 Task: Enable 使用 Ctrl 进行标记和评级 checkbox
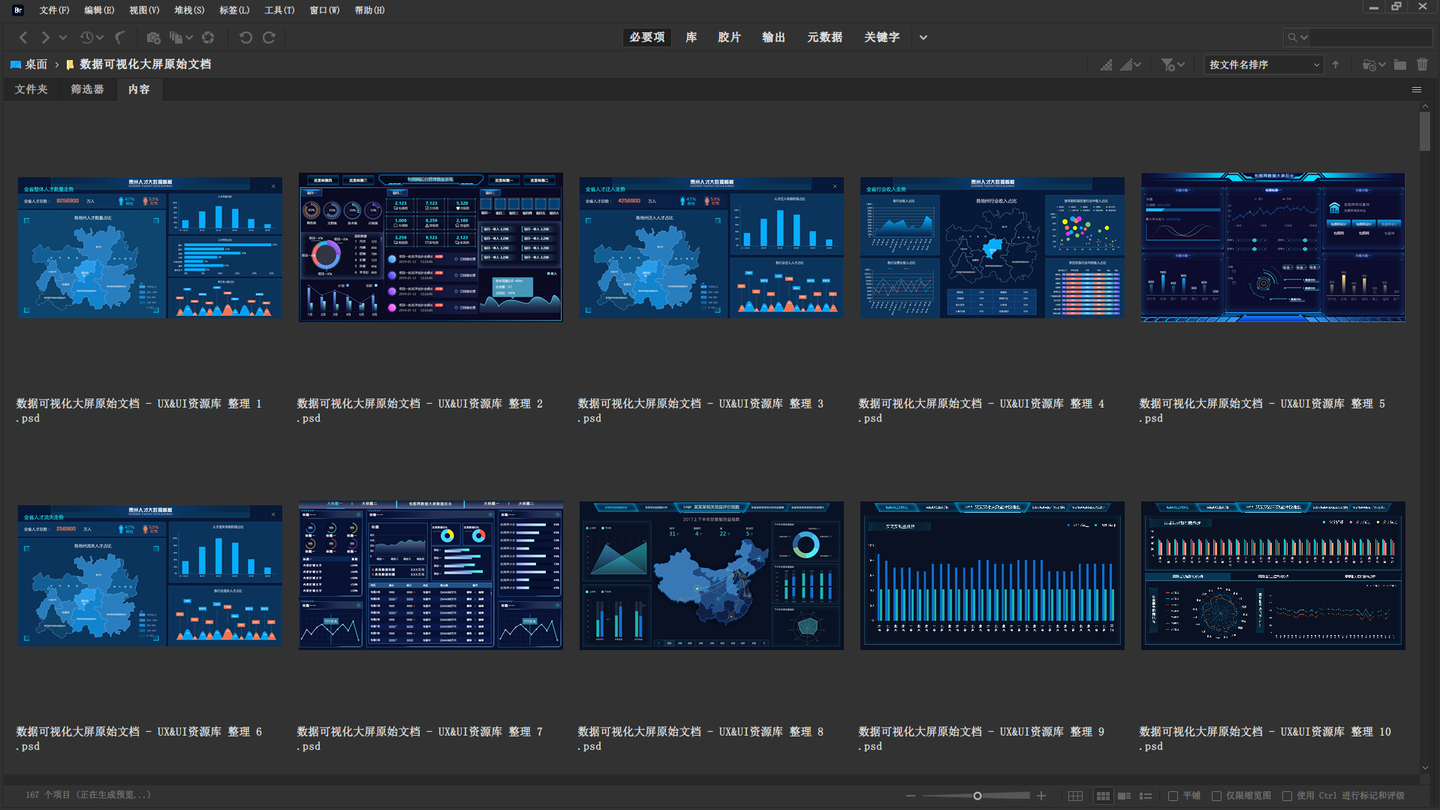pos(1287,796)
